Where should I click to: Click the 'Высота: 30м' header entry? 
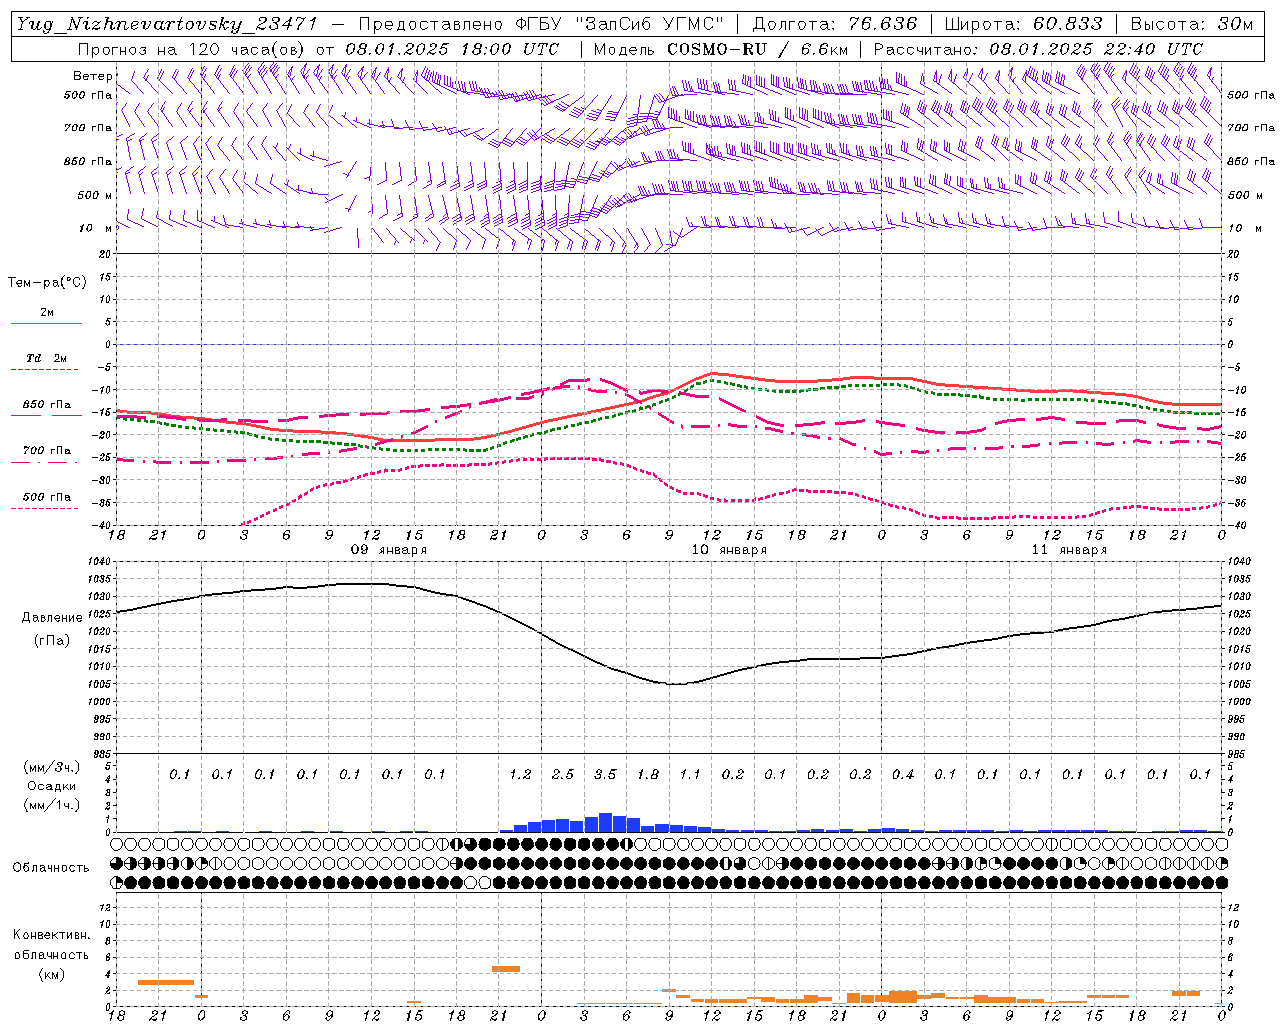click(1191, 24)
